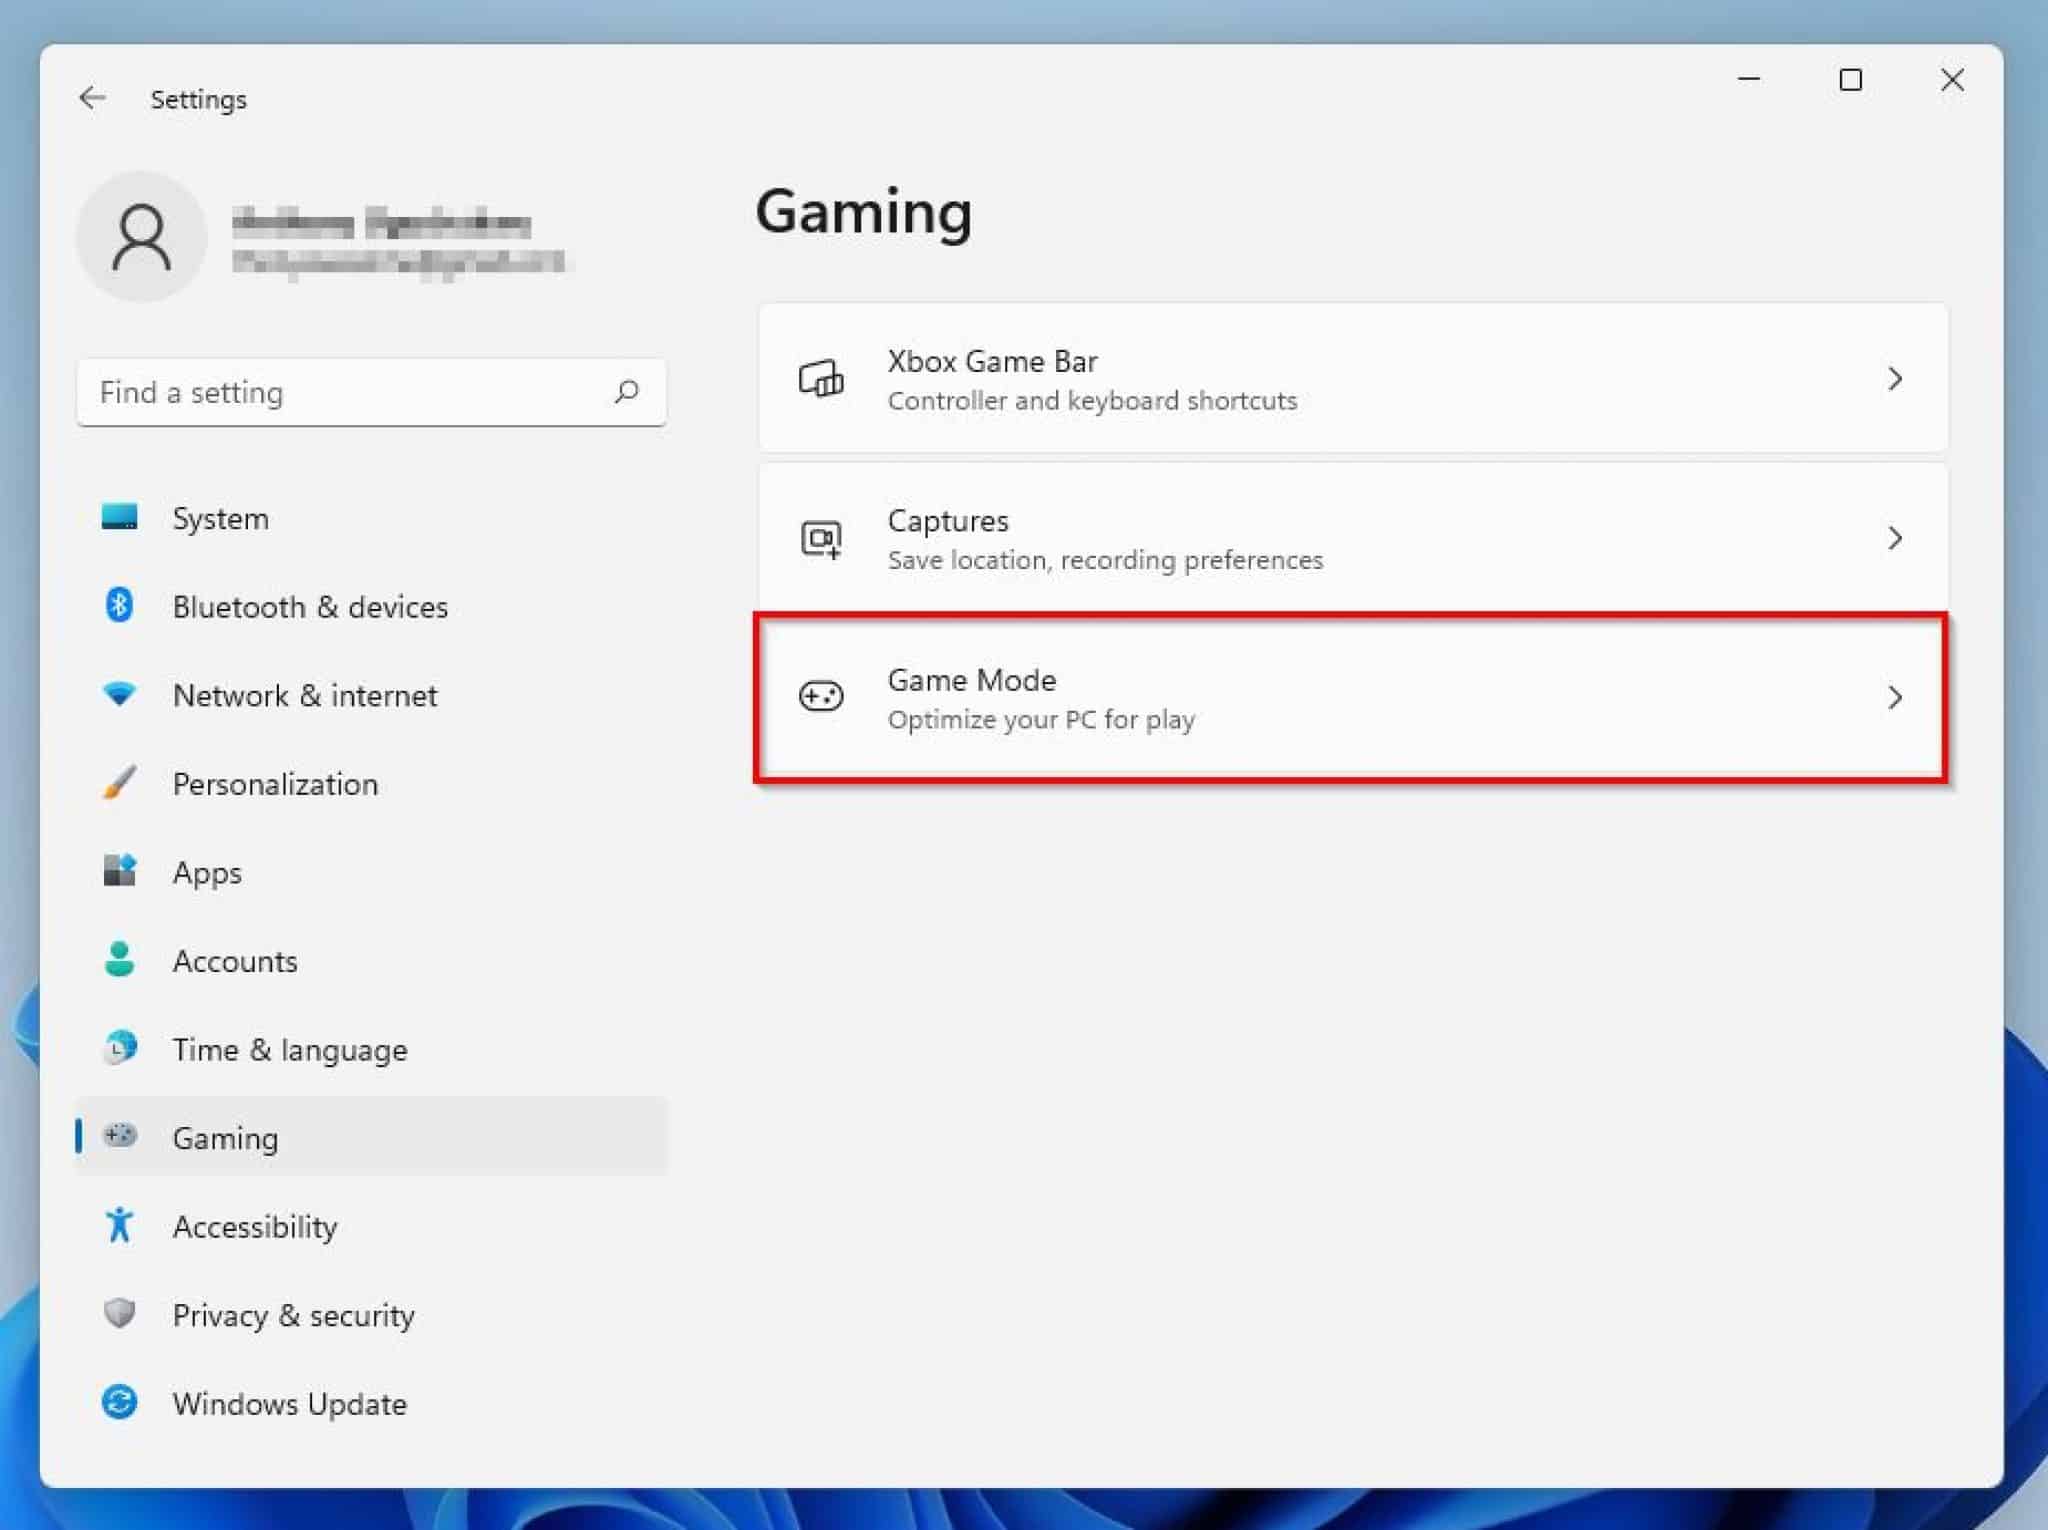
Task: Select Accounts in sidebar
Action: pyautogui.click(x=371, y=960)
